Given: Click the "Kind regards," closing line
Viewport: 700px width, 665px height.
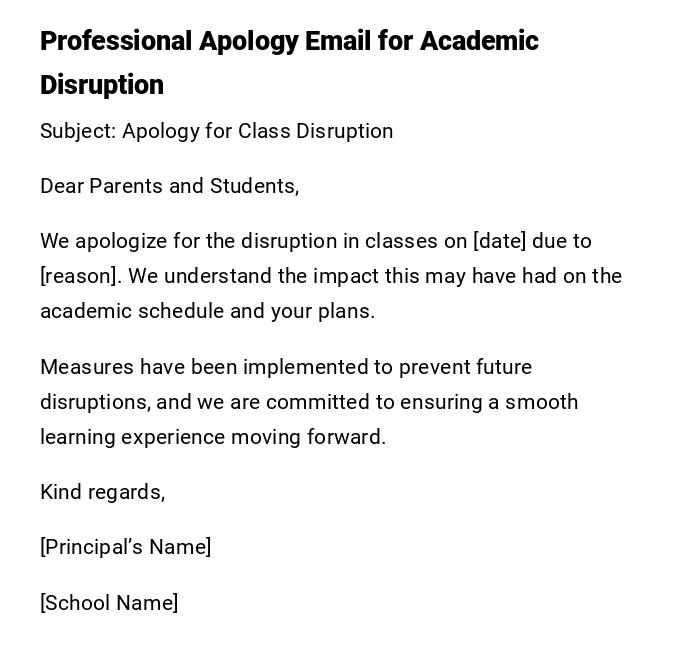Looking at the screenshot, I should tap(102, 492).
